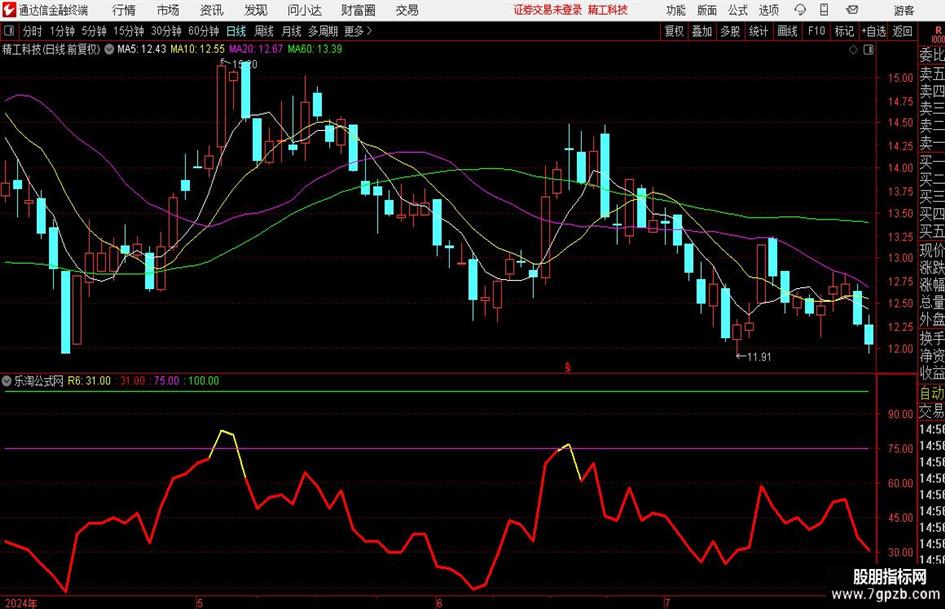The width and height of the screenshot is (945, 609).
Task: Click the 15.00 price axis label
Action: (x=900, y=78)
